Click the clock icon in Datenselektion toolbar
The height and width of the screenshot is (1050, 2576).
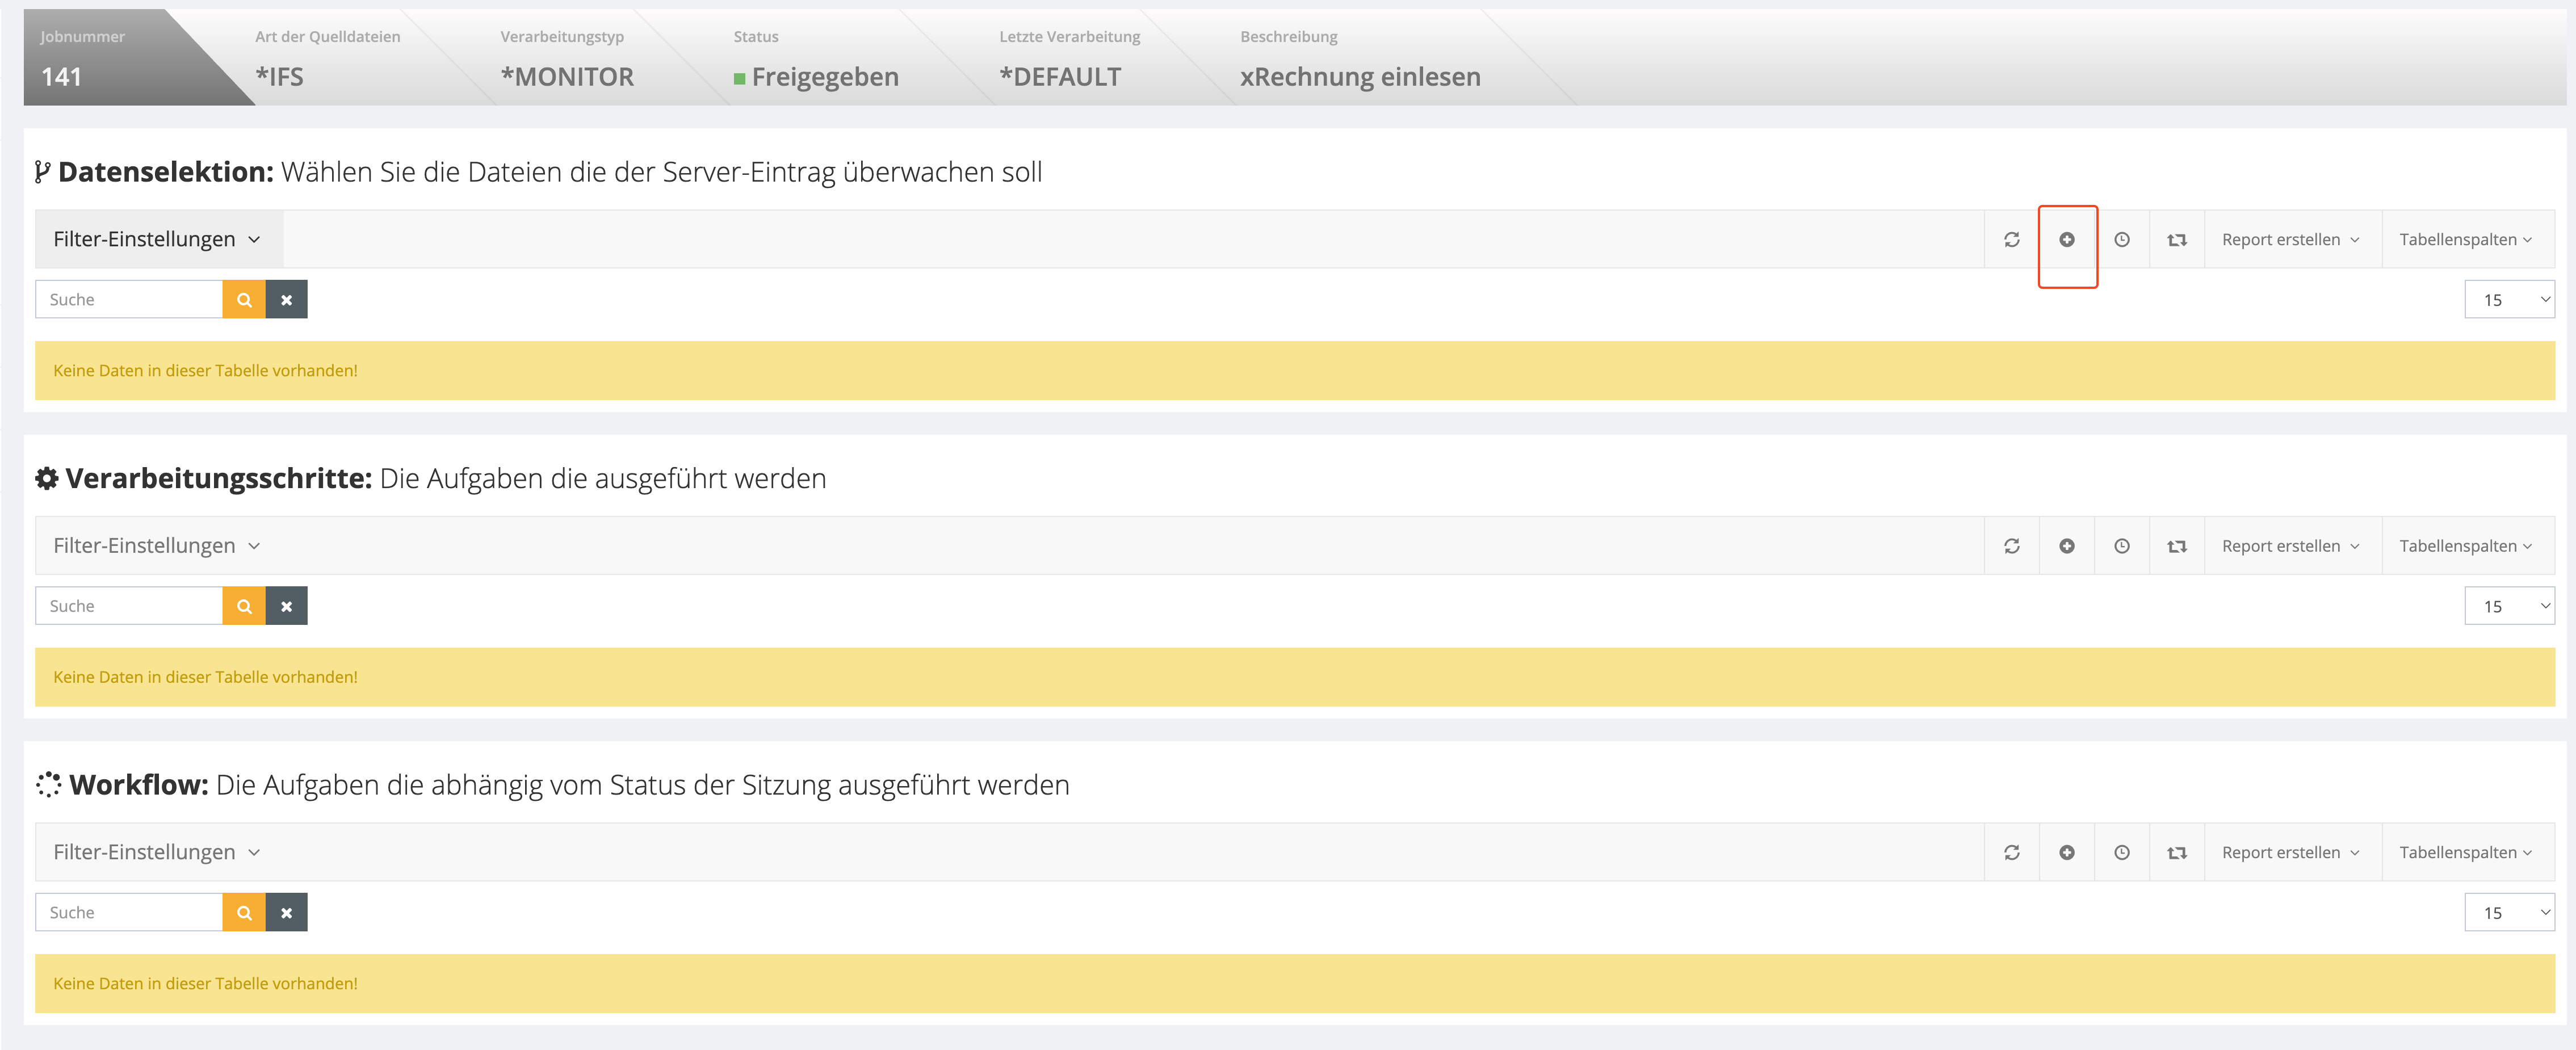tap(2121, 239)
